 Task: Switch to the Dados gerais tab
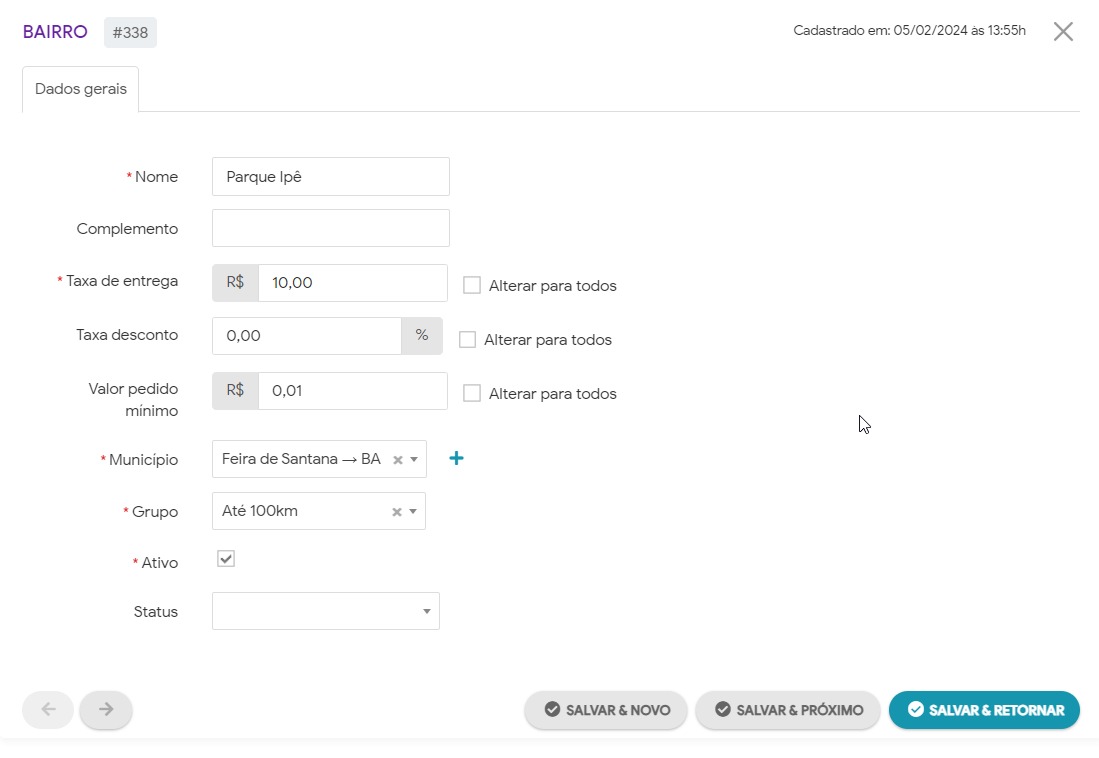tap(81, 89)
